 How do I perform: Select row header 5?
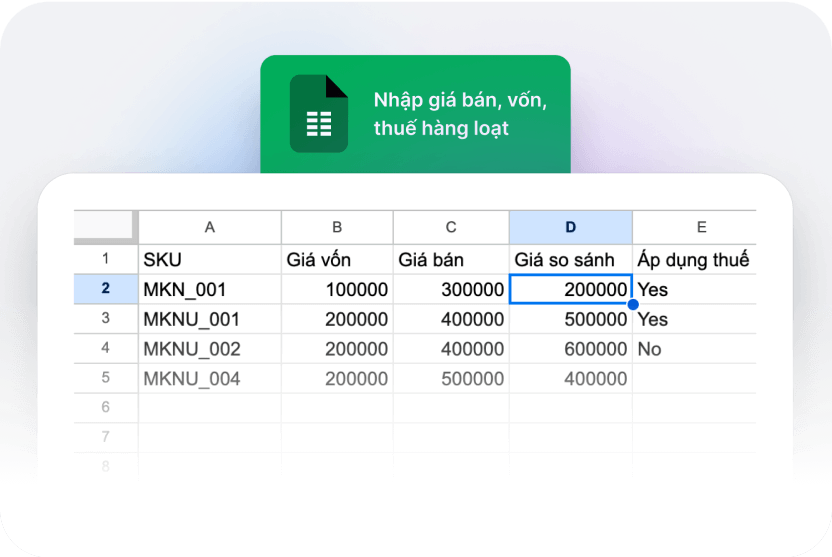click(106, 378)
